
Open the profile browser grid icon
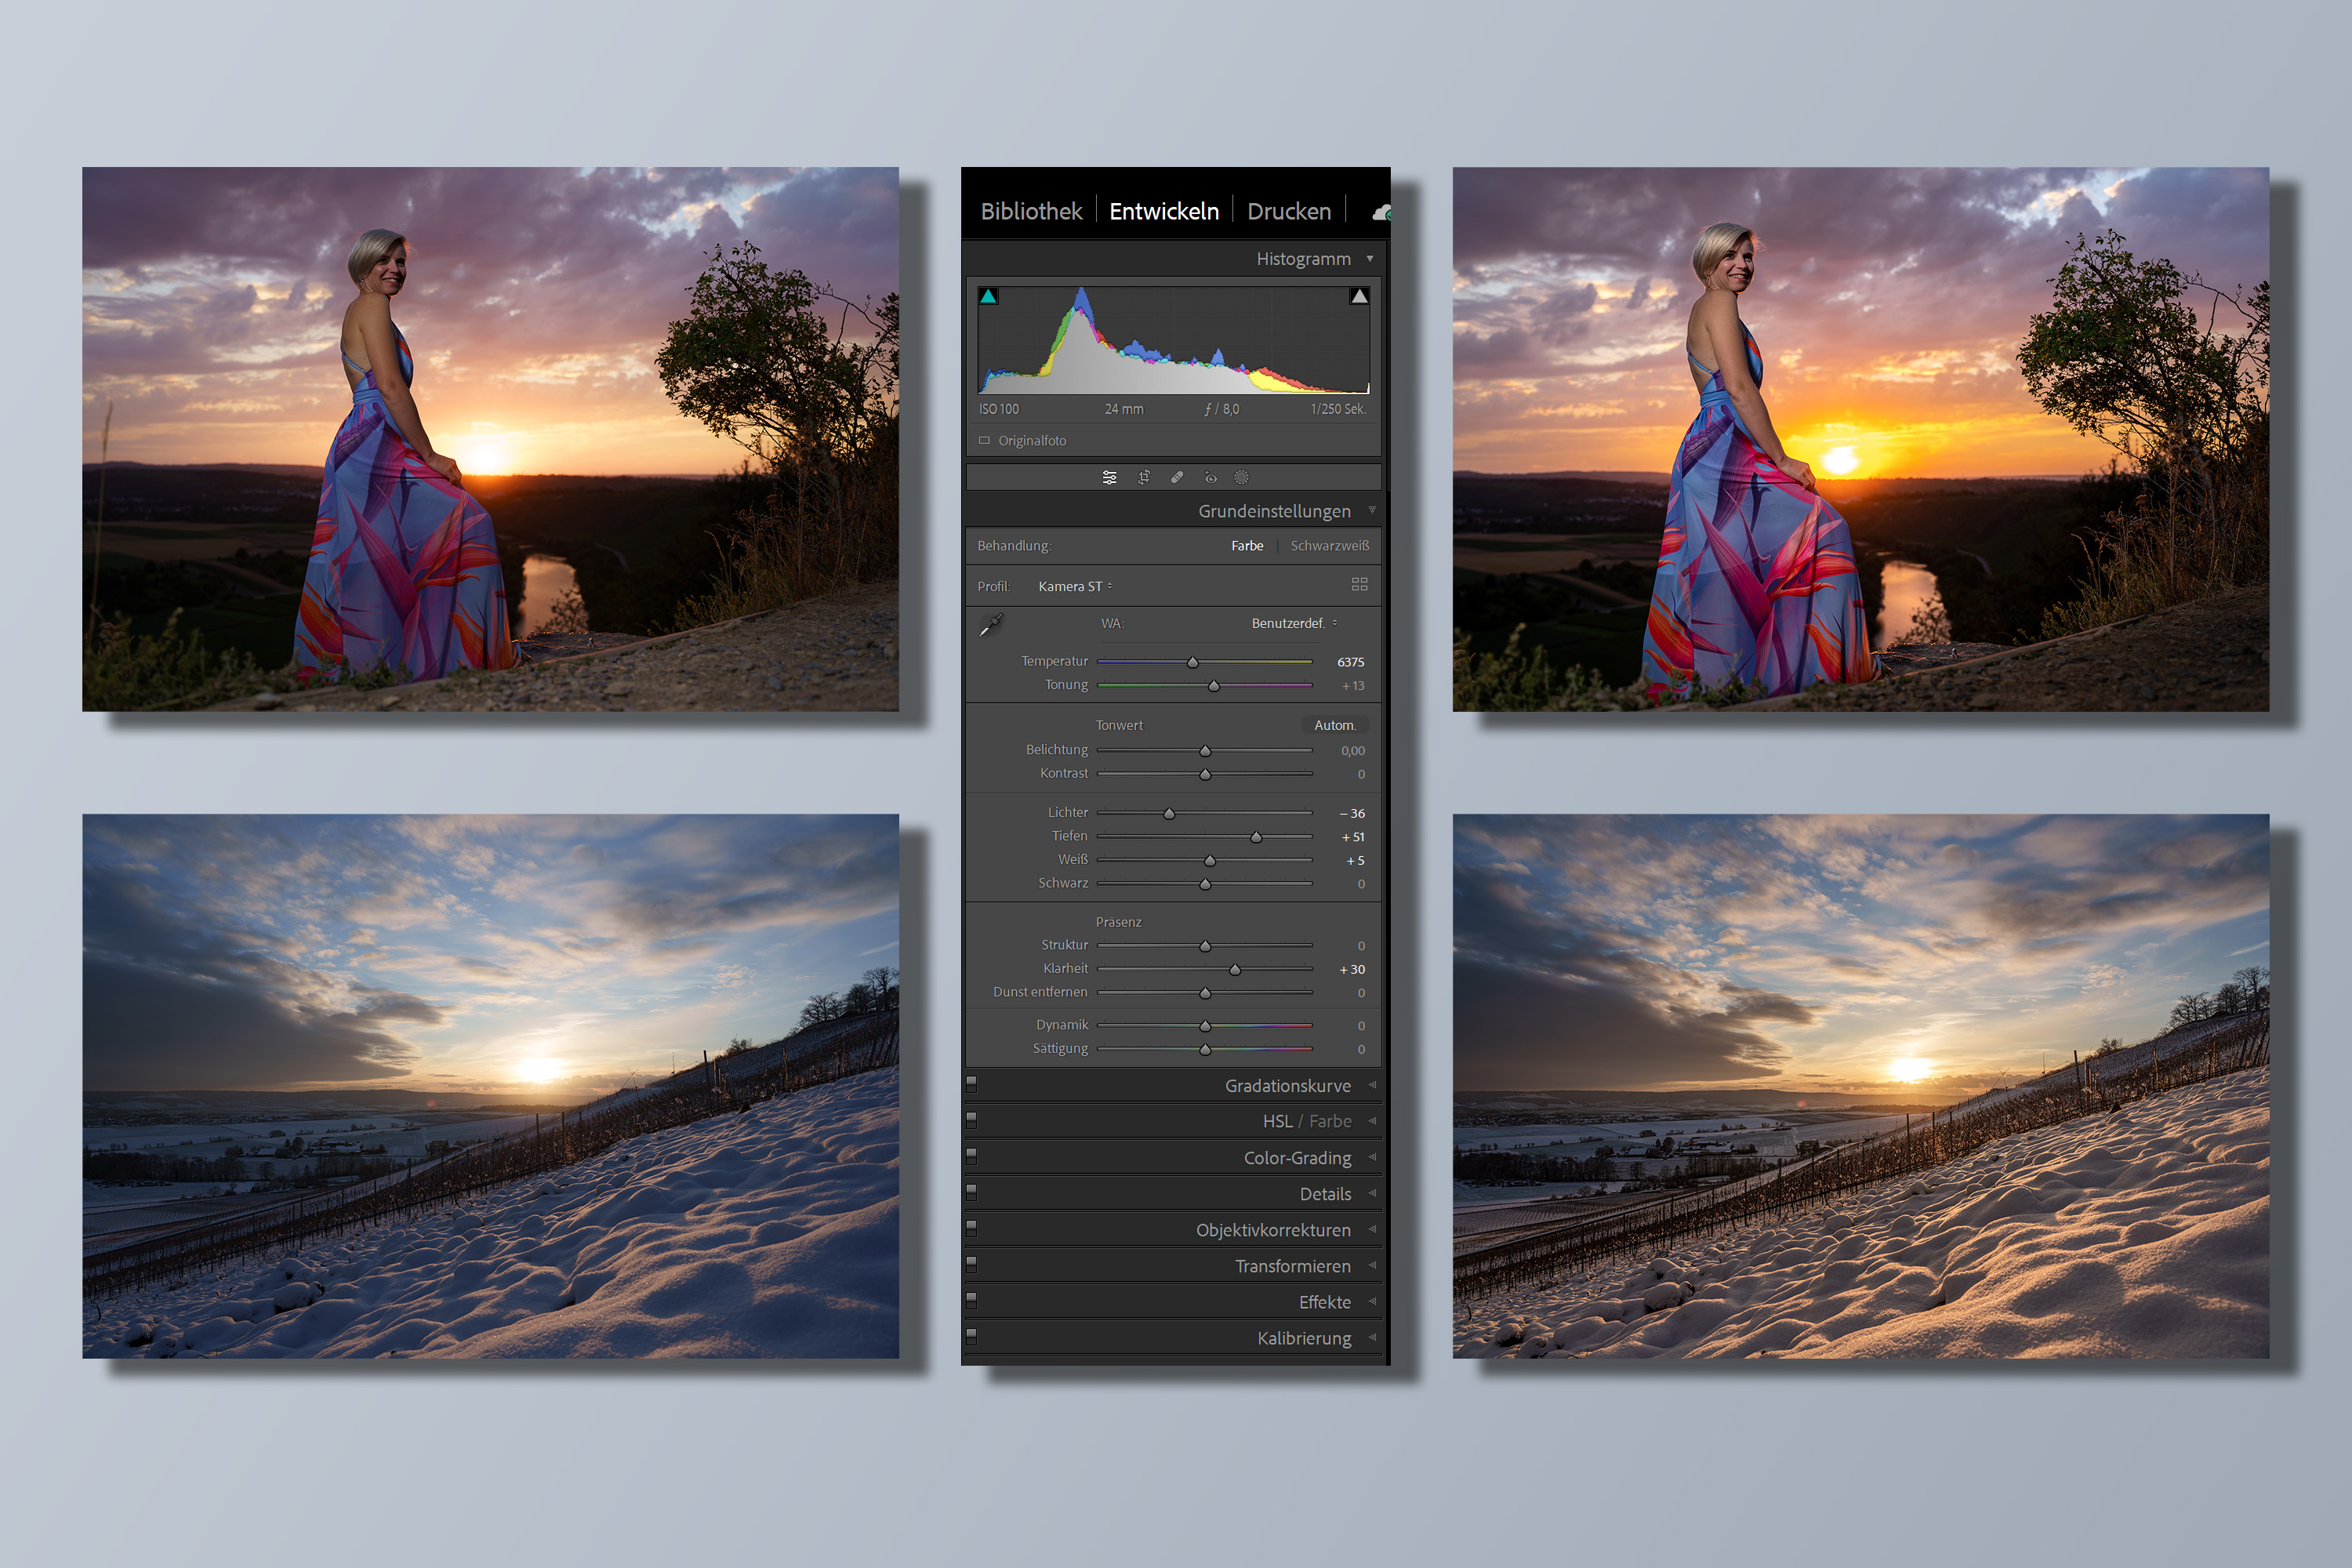point(1359,584)
